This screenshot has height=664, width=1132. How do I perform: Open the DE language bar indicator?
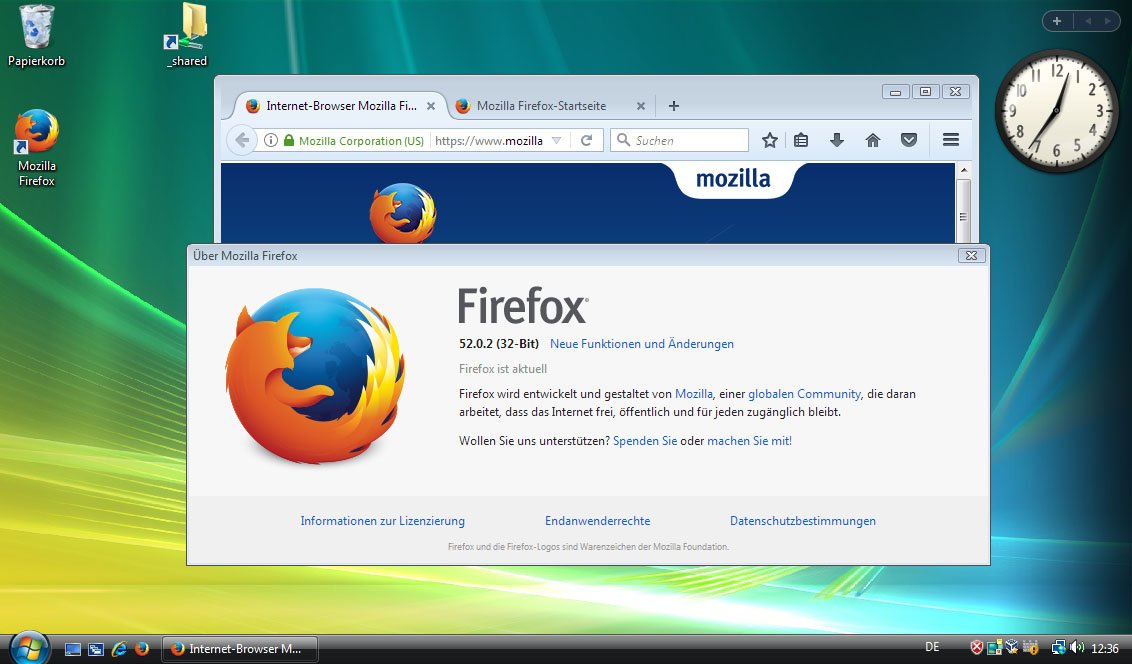click(x=932, y=647)
